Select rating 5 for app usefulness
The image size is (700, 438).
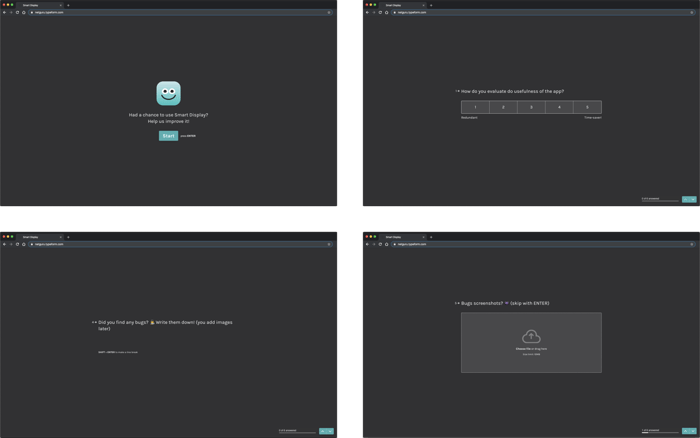click(587, 107)
